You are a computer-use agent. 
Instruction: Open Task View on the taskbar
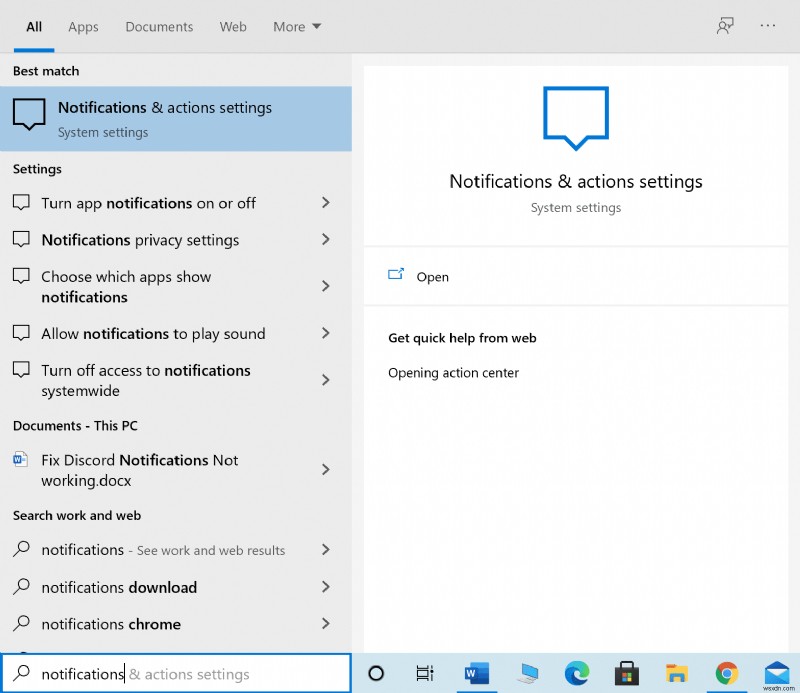coord(425,673)
